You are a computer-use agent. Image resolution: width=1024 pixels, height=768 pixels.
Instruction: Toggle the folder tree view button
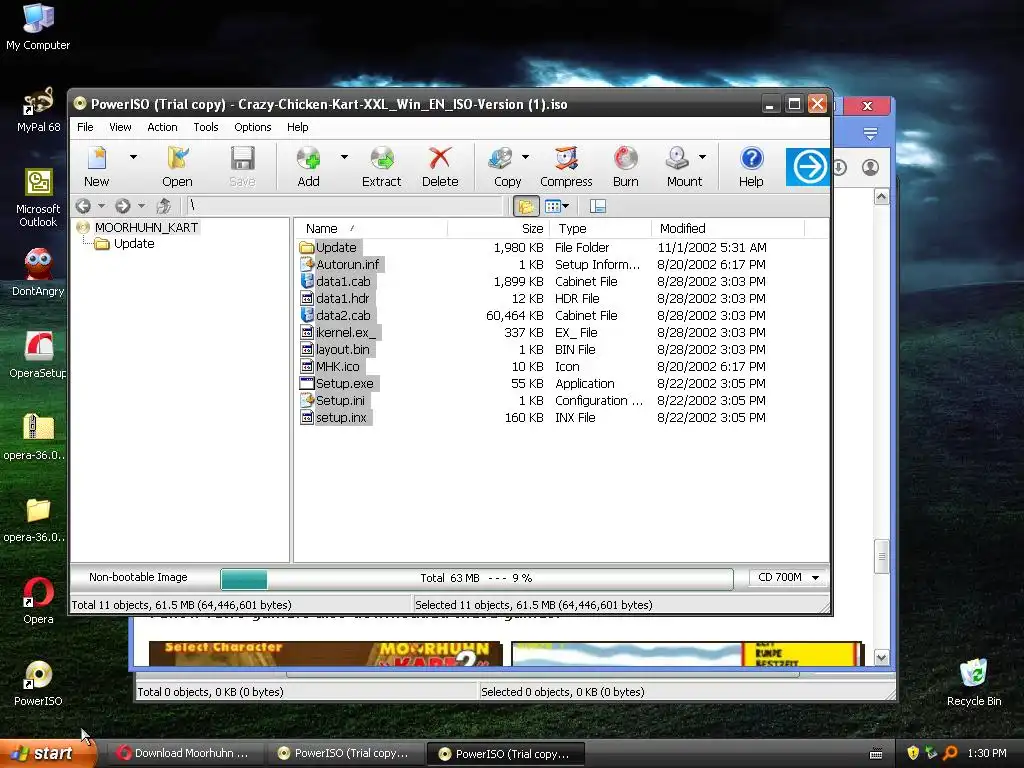click(x=526, y=206)
